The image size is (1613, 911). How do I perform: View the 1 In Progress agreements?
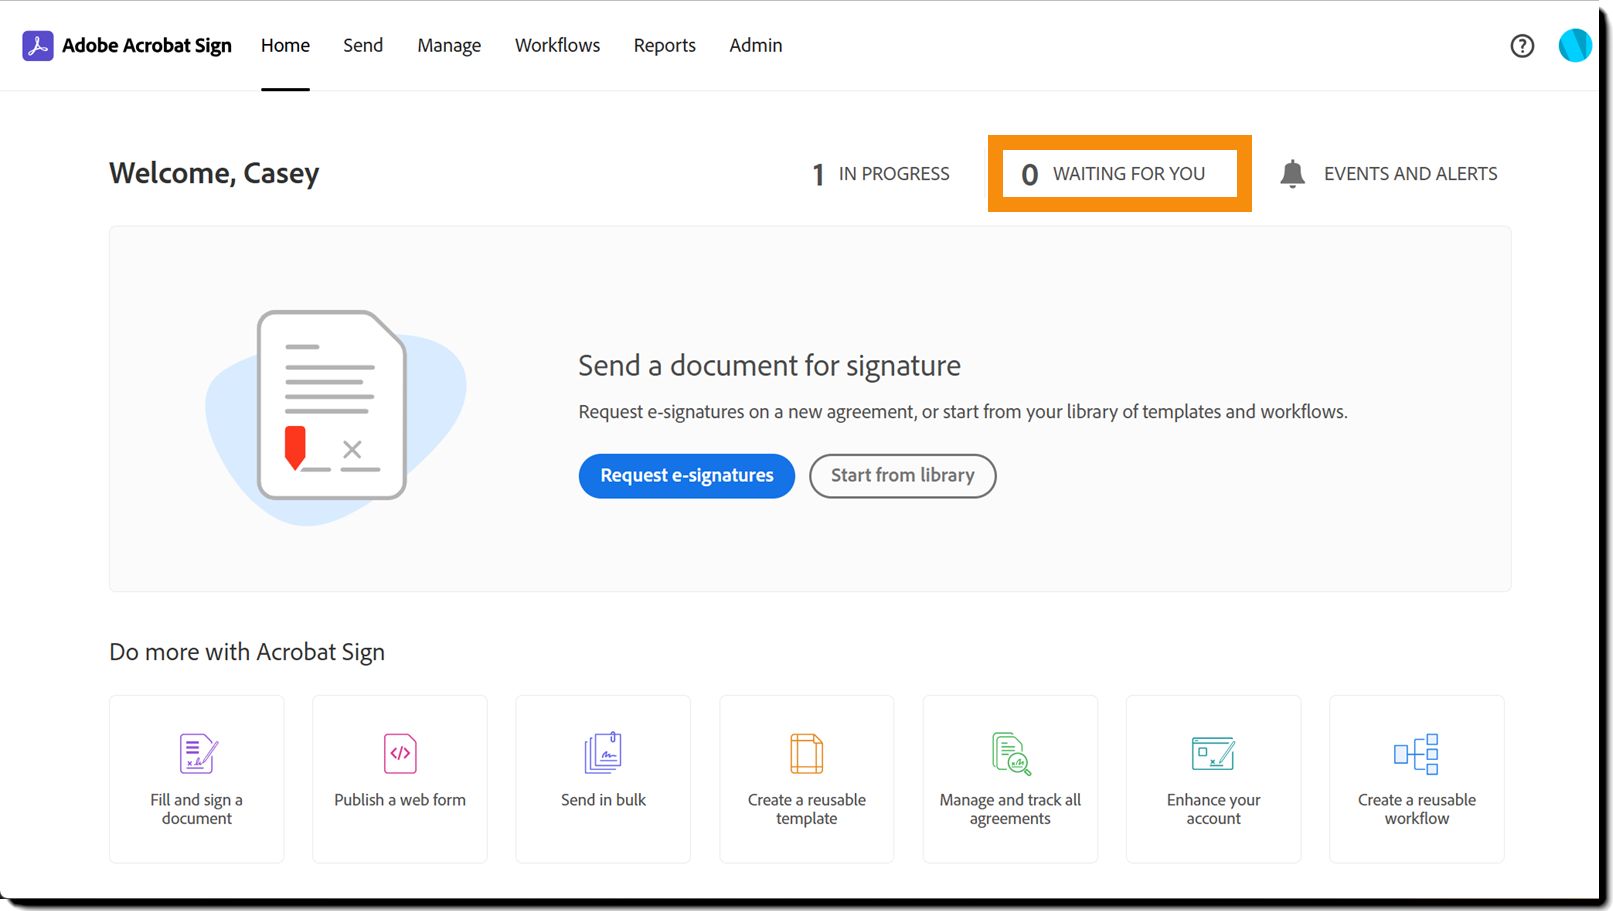(881, 174)
